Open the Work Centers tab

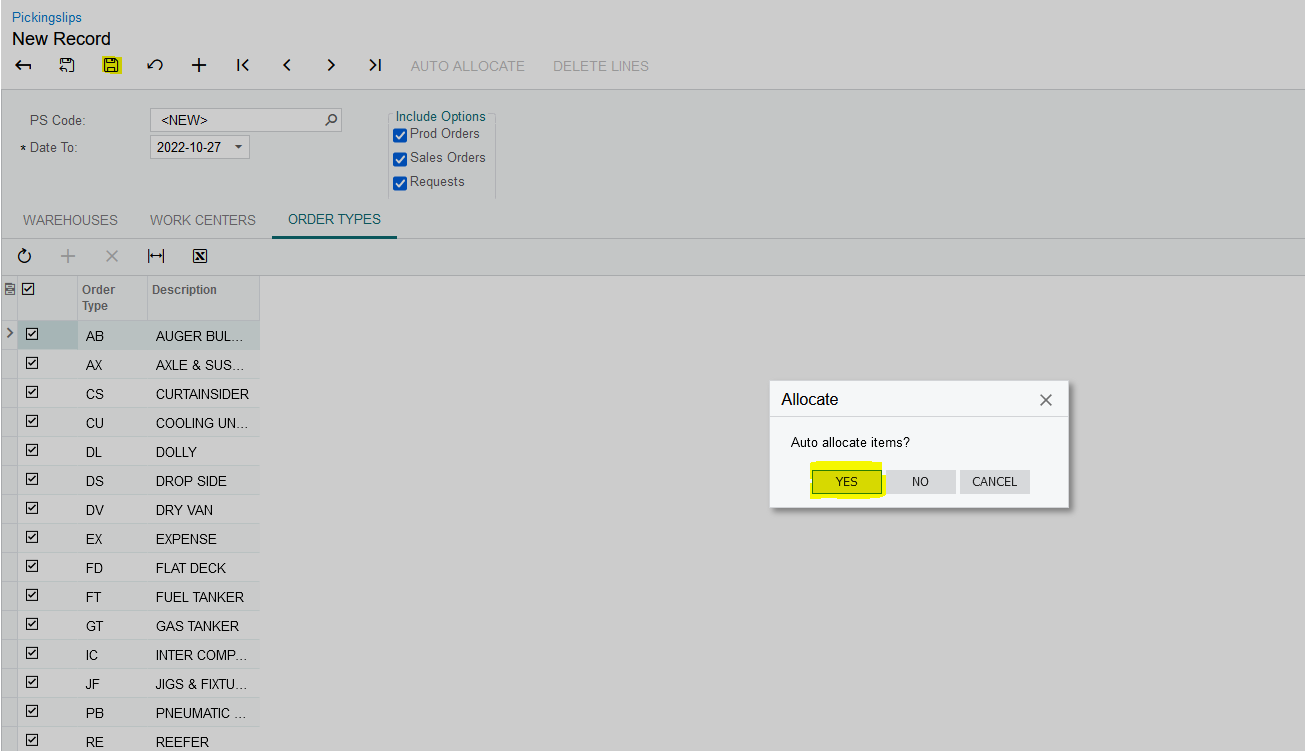pyautogui.click(x=203, y=220)
